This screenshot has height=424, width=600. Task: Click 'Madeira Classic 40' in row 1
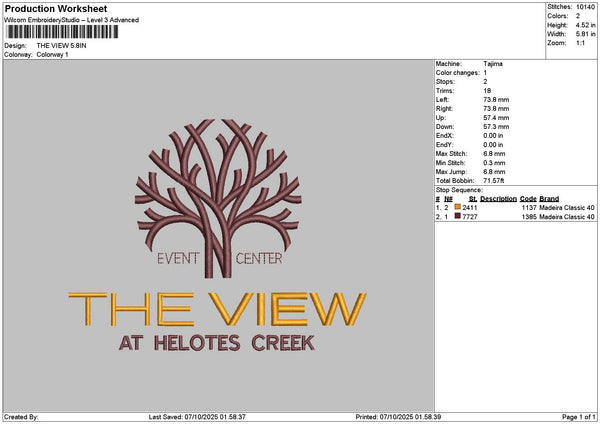coord(567,208)
